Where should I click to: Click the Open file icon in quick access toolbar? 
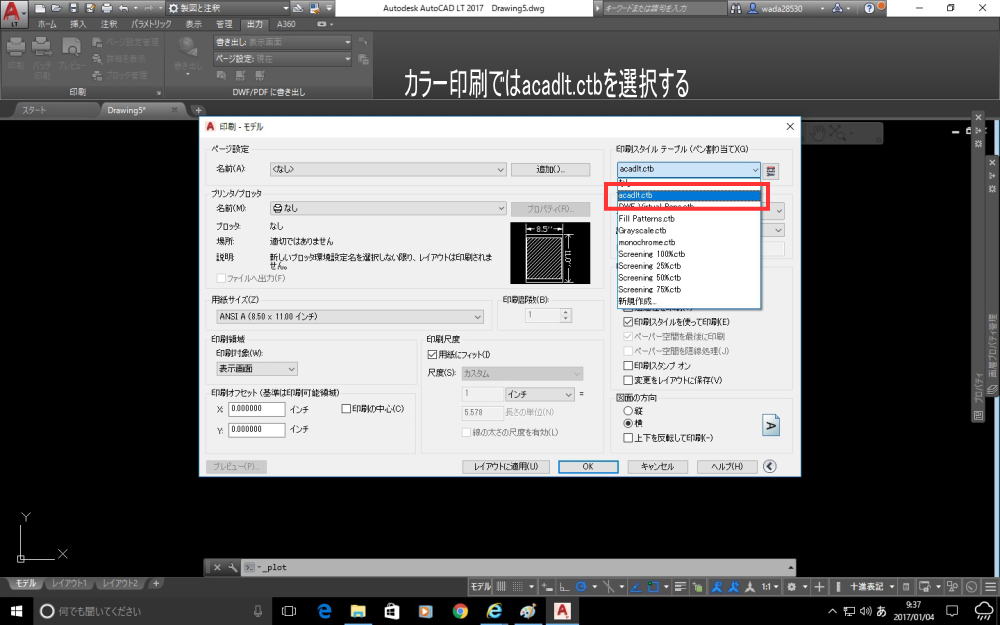click(x=57, y=8)
